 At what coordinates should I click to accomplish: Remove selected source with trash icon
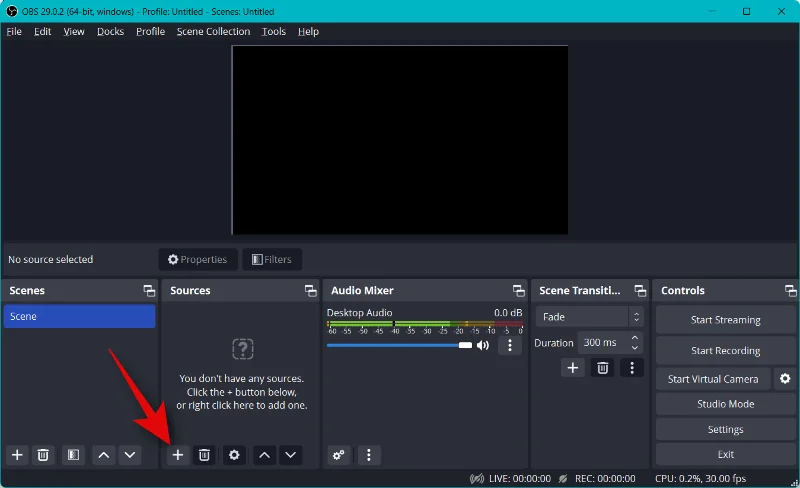(204, 455)
